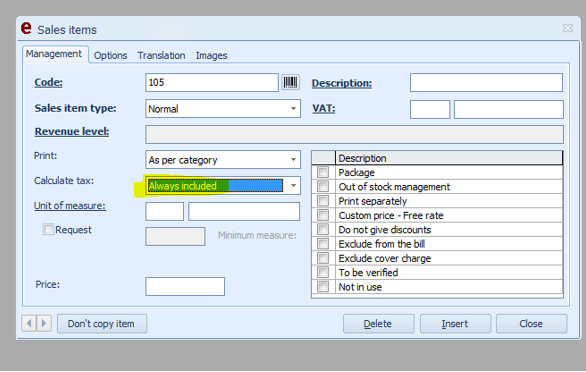This screenshot has width=586, height=372.
Task: Open the Revenue level link
Action: (72, 132)
